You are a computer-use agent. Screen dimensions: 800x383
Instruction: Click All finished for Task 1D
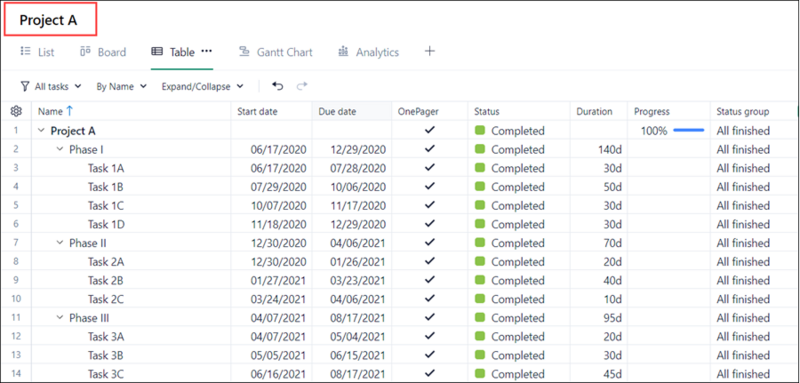point(743,224)
